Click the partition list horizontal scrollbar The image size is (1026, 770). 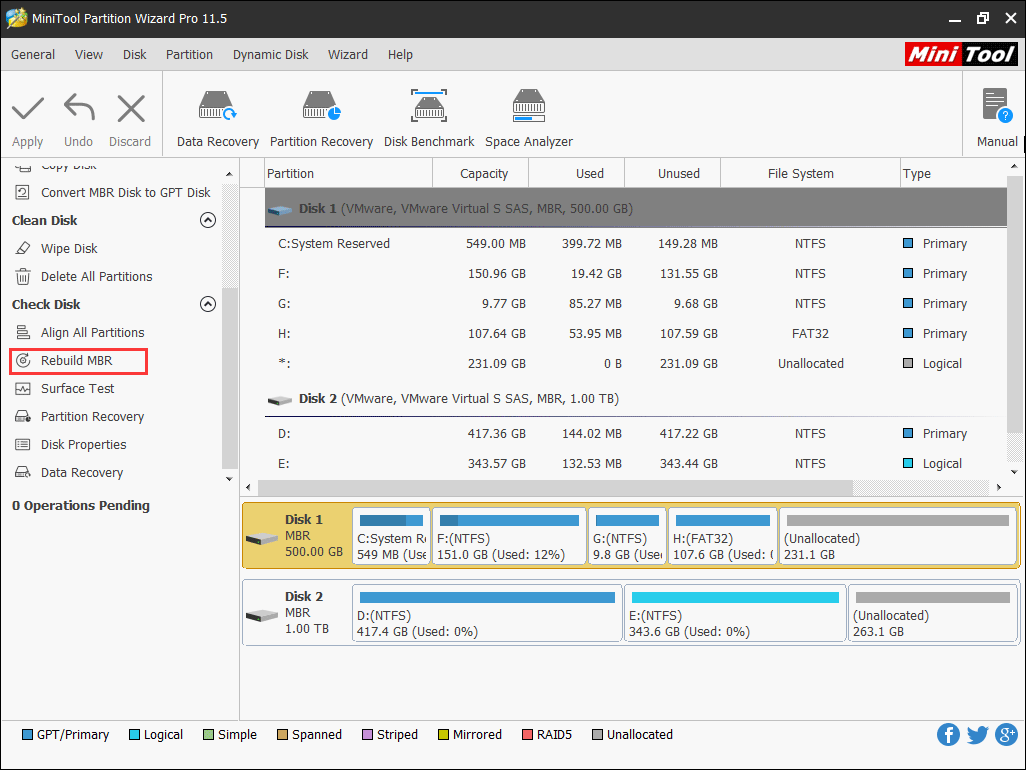coord(555,487)
